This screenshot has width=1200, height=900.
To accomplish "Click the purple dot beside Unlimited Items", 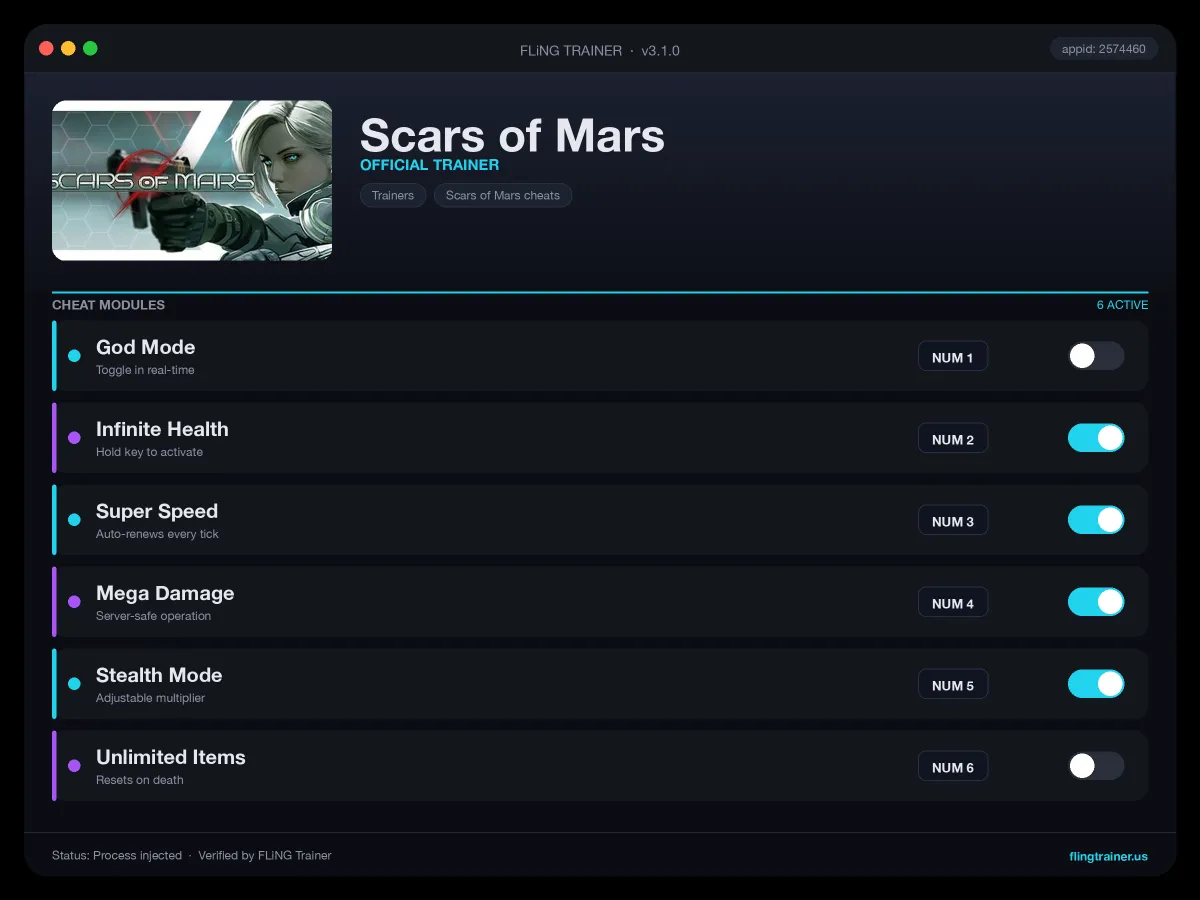I will (74, 766).
